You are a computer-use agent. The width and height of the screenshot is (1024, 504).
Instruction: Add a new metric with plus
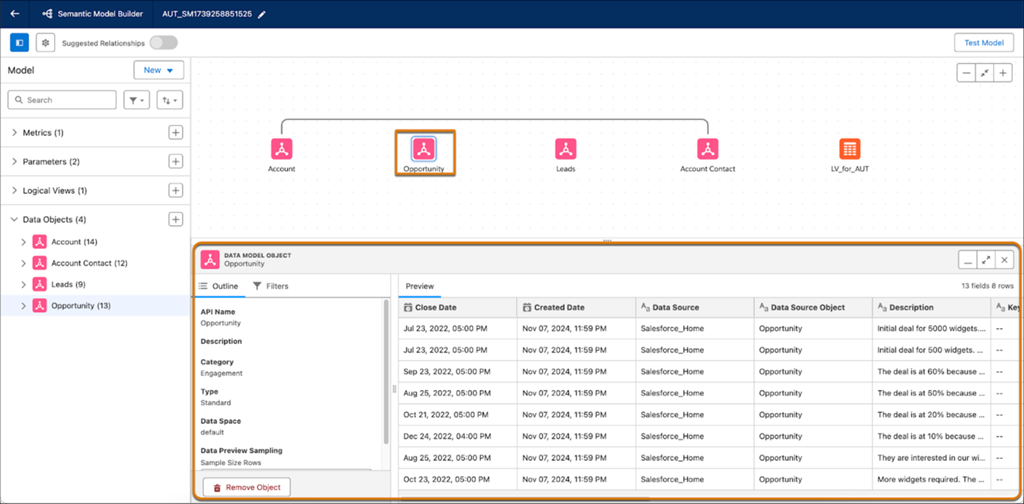175,133
